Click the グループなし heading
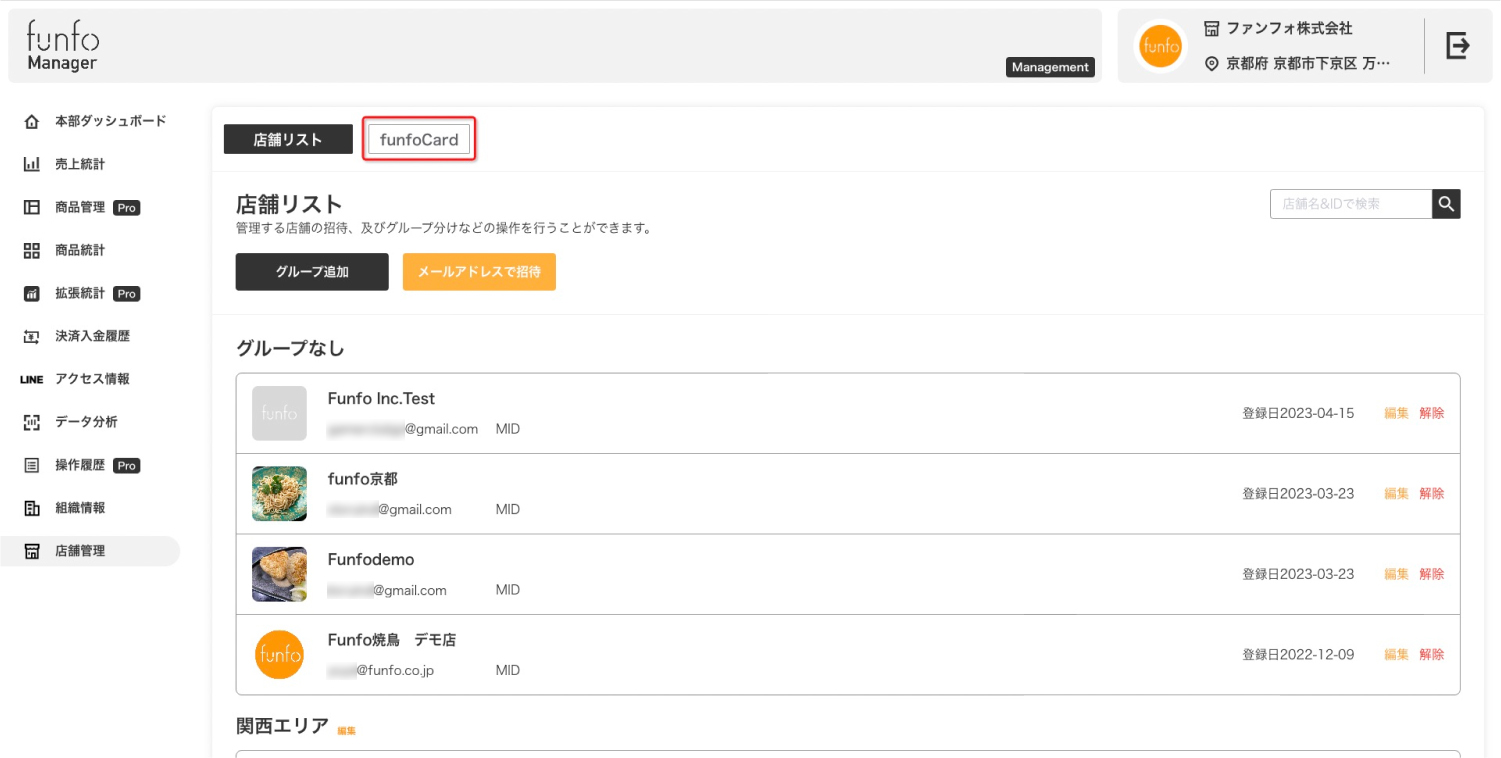Screen dimensions: 1501x758 [x=290, y=348]
